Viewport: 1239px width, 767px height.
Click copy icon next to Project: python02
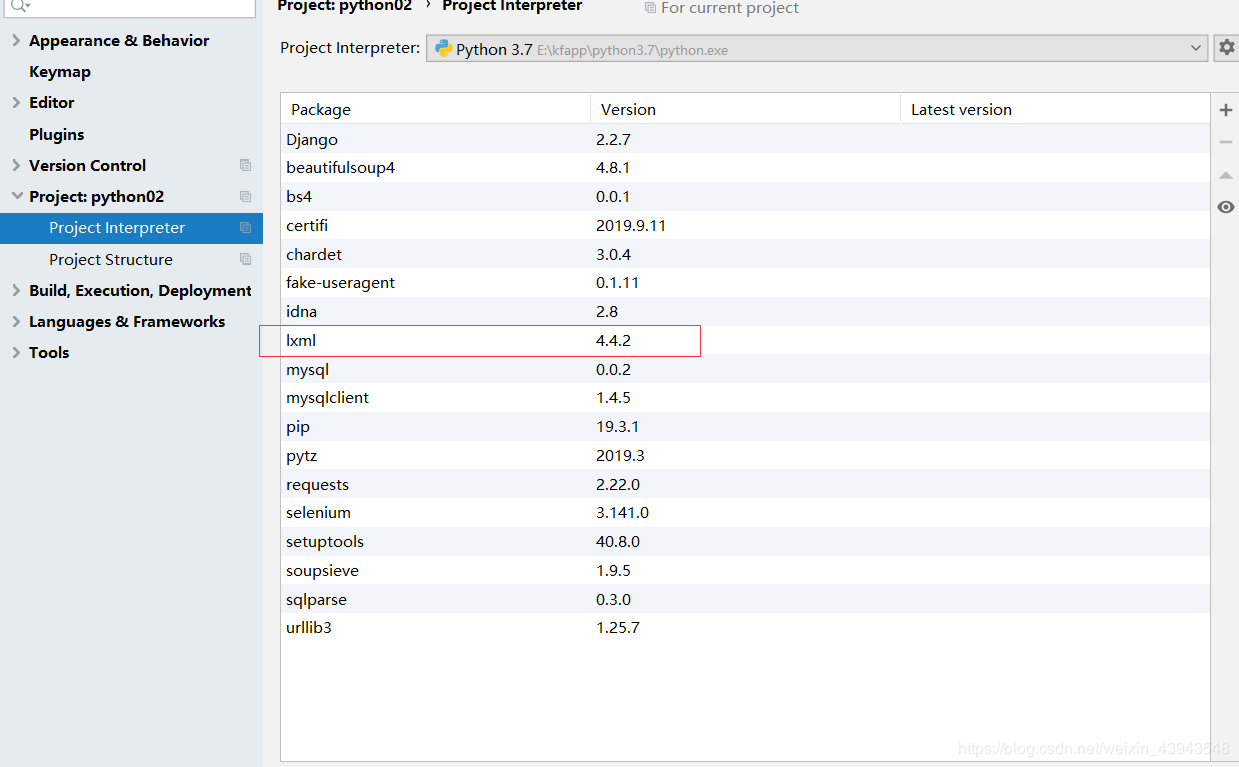click(x=245, y=196)
